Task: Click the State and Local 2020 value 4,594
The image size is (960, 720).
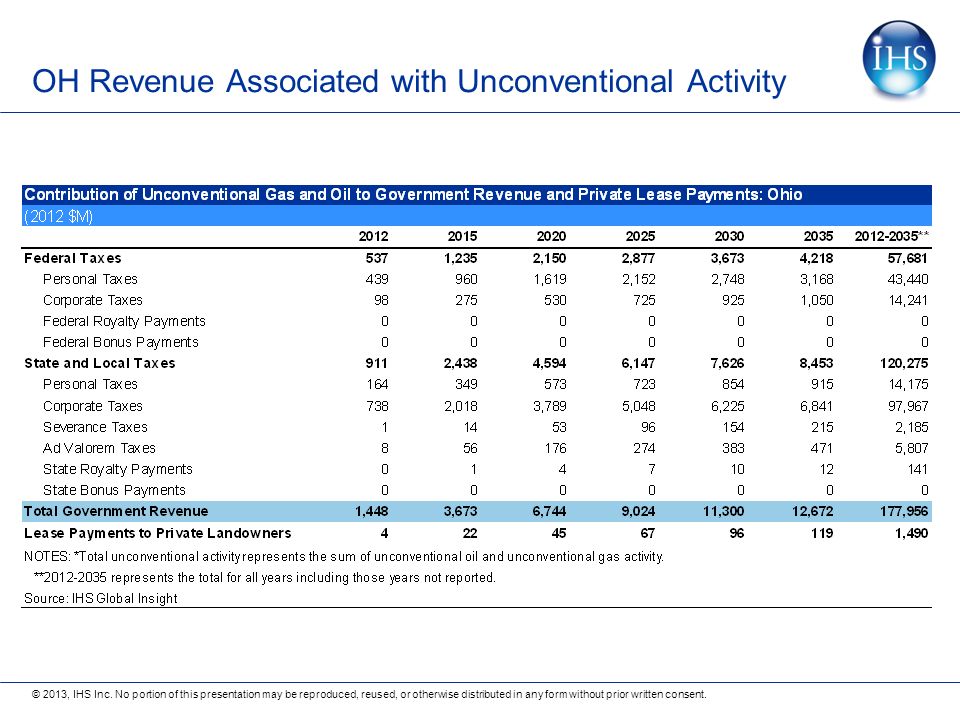Action: coord(549,363)
